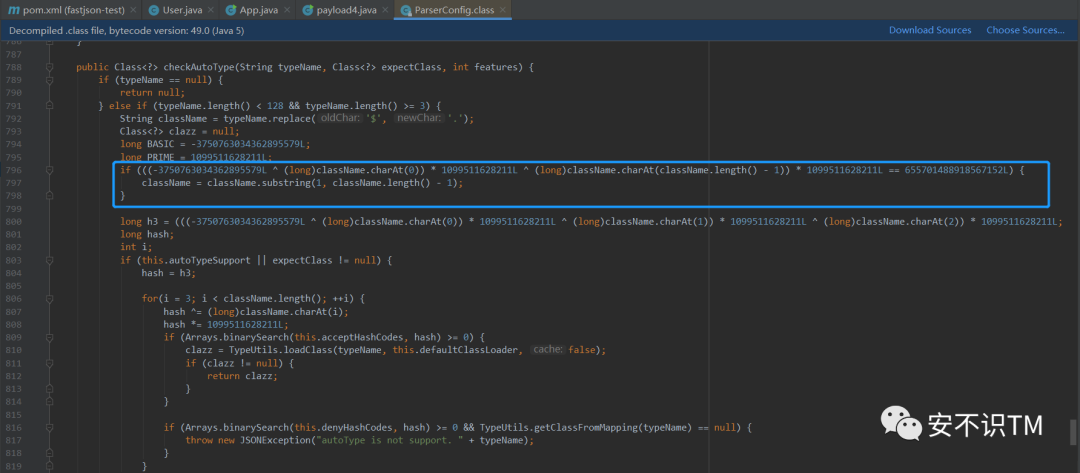Select the App.java tab
Screen dimensions: 1080x473
coord(256,10)
